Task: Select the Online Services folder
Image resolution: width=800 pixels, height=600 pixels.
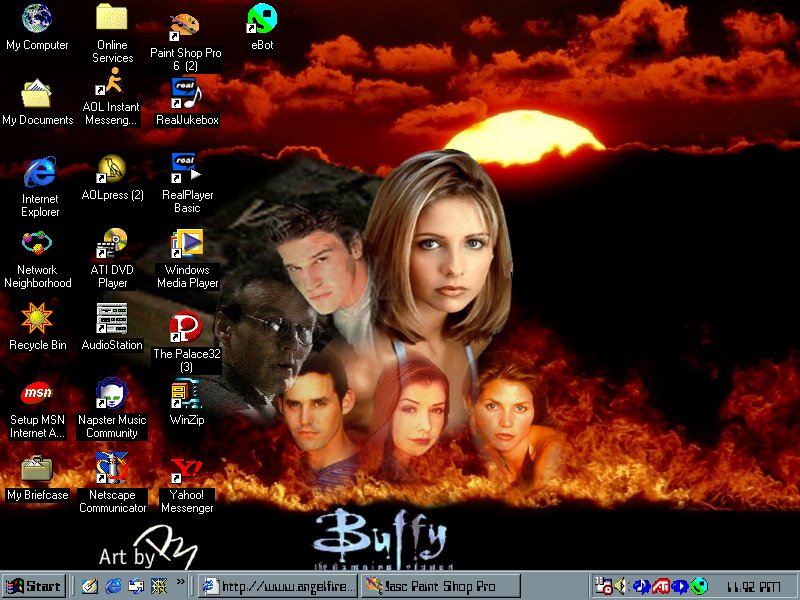Action: click(x=111, y=19)
